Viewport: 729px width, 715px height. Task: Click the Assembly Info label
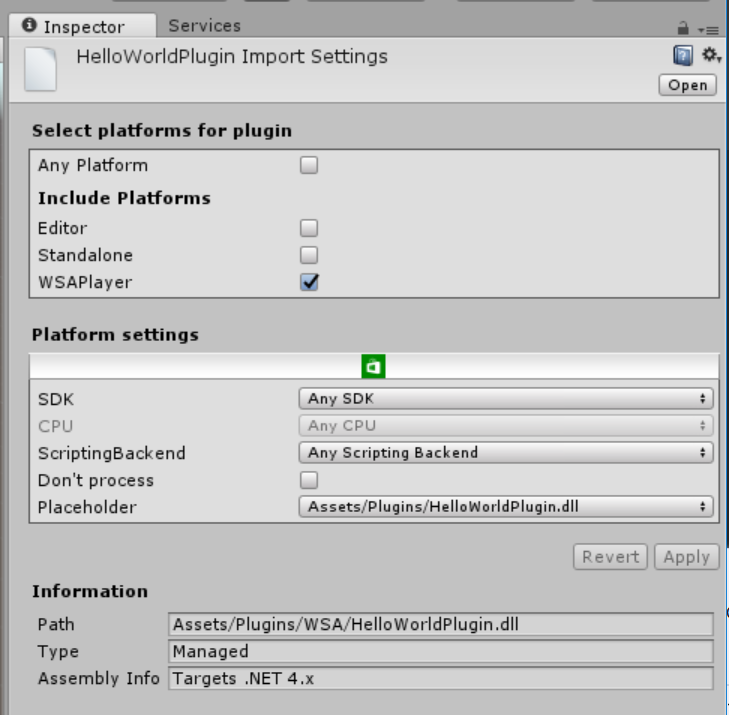[x=99, y=678]
